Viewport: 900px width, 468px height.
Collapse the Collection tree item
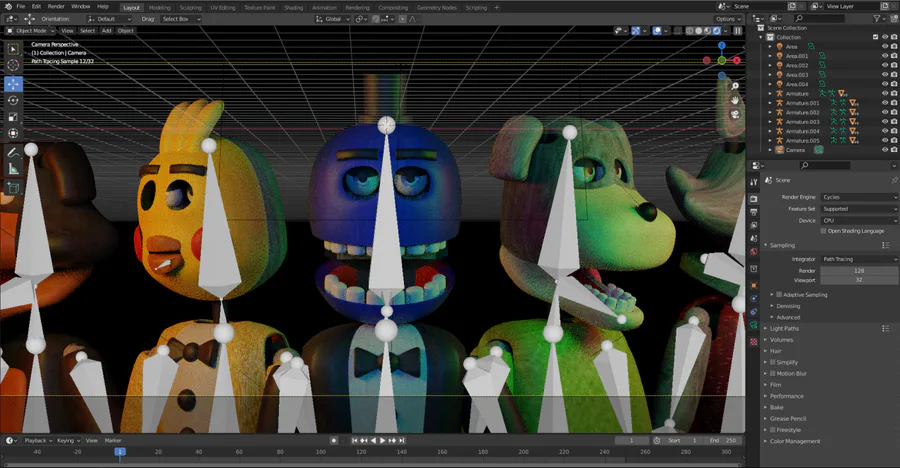tap(761, 37)
